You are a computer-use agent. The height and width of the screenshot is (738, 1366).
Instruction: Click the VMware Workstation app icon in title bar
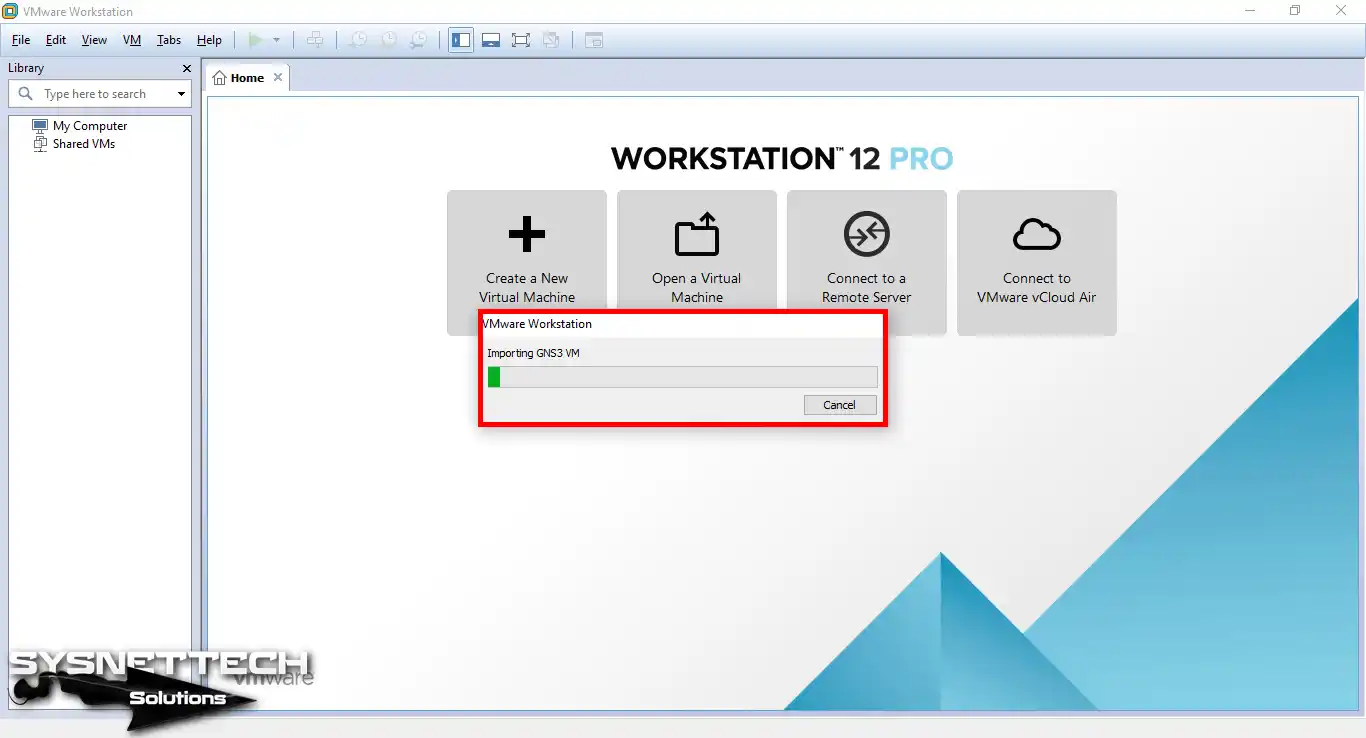[x=10, y=11]
